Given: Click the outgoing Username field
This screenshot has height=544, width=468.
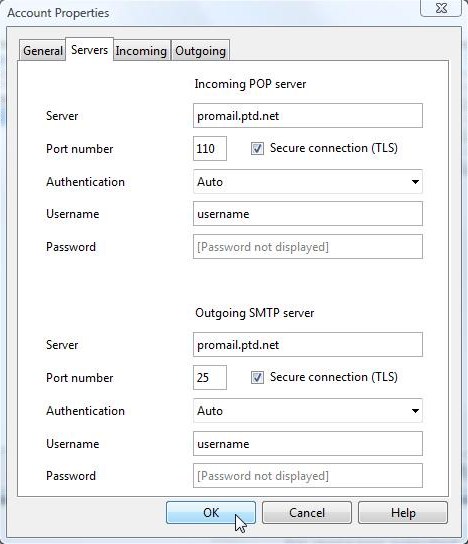Looking at the screenshot, I should (308, 443).
